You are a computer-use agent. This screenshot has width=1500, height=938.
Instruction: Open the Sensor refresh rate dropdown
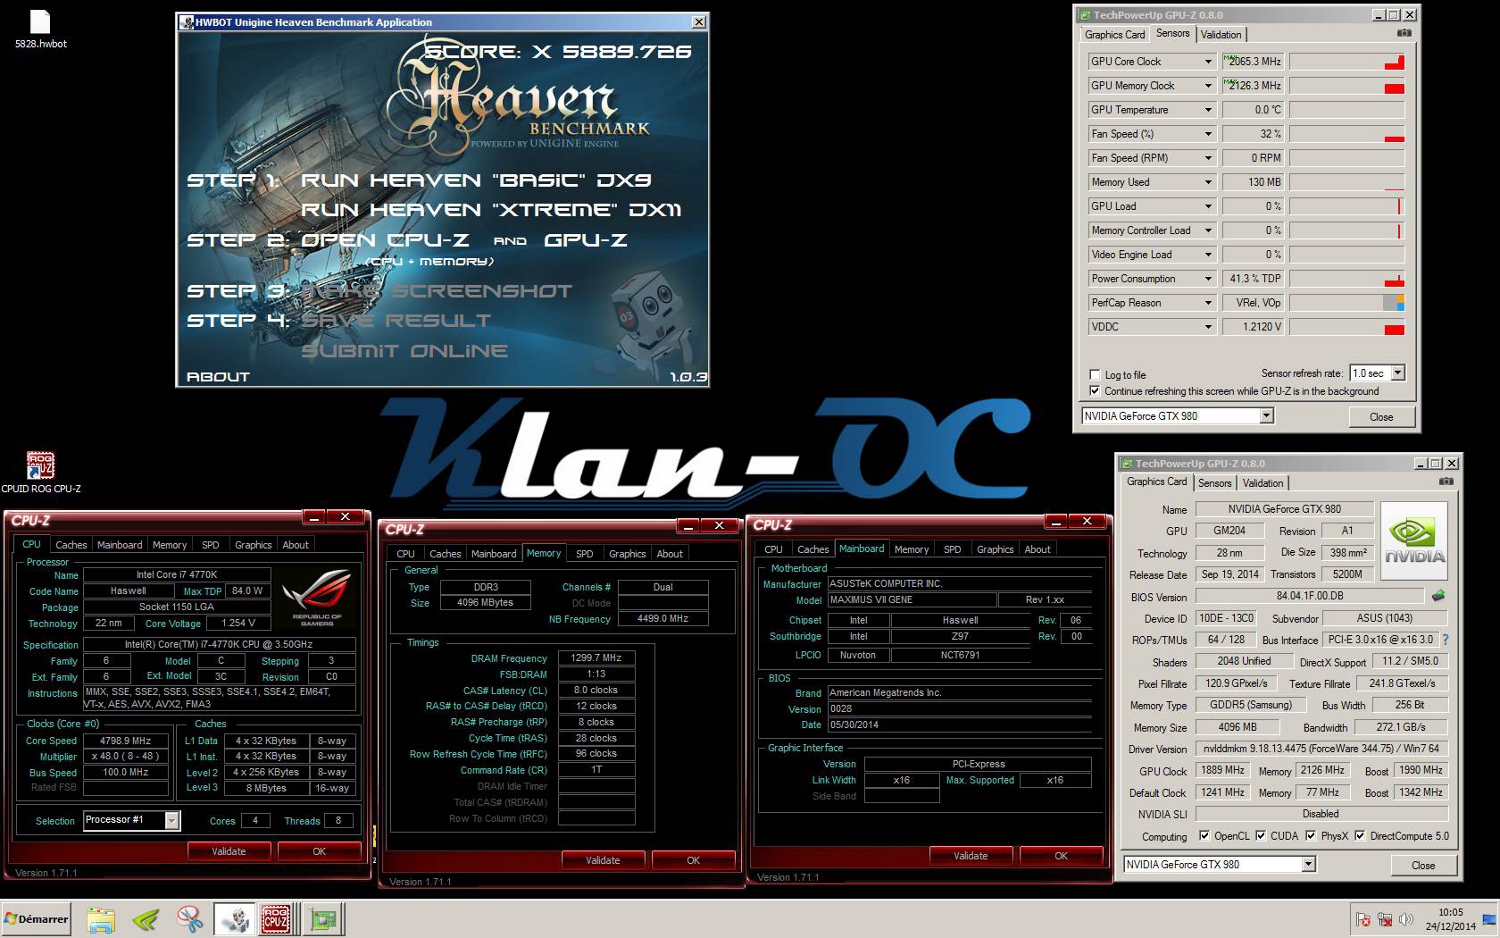click(1398, 373)
